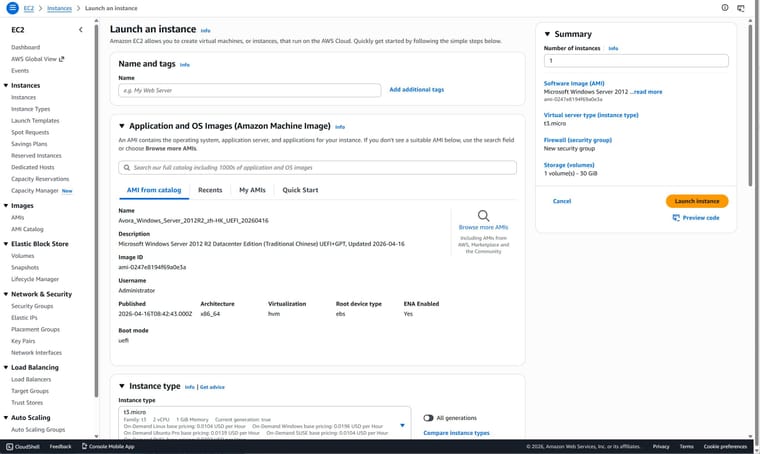Open external AWS Global View link
The width and height of the screenshot is (760, 454).
38,59
